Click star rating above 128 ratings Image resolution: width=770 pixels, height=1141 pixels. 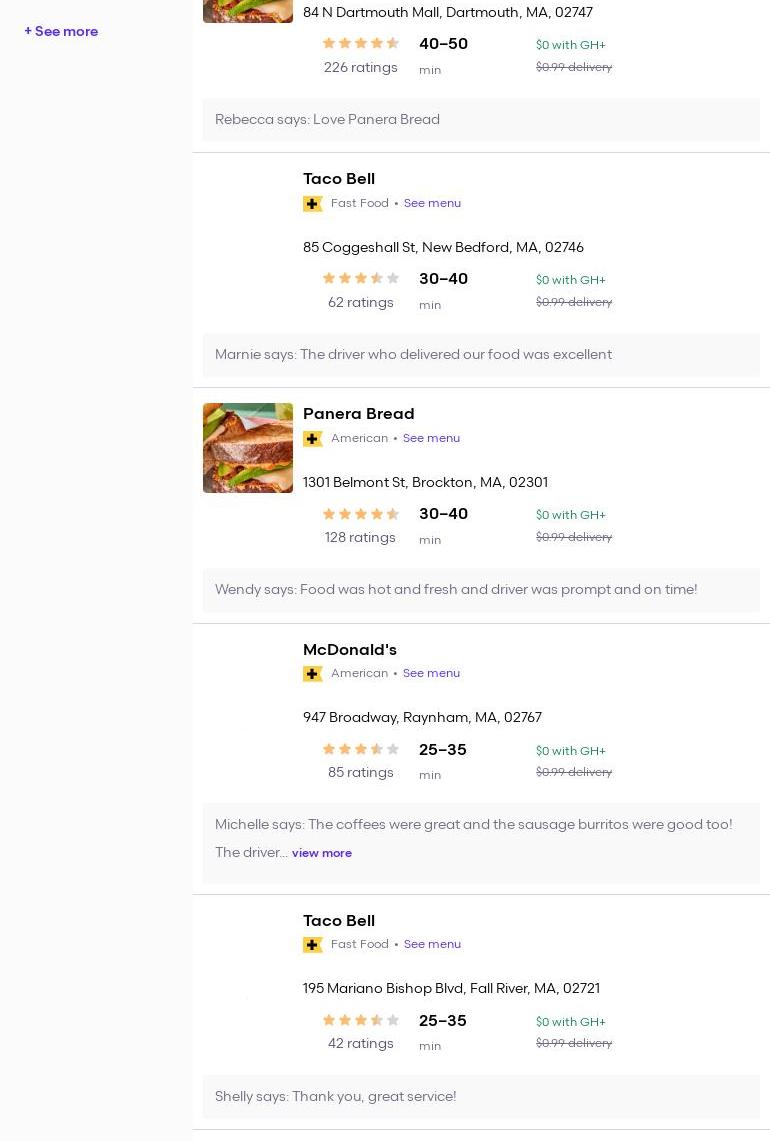click(360, 514)
